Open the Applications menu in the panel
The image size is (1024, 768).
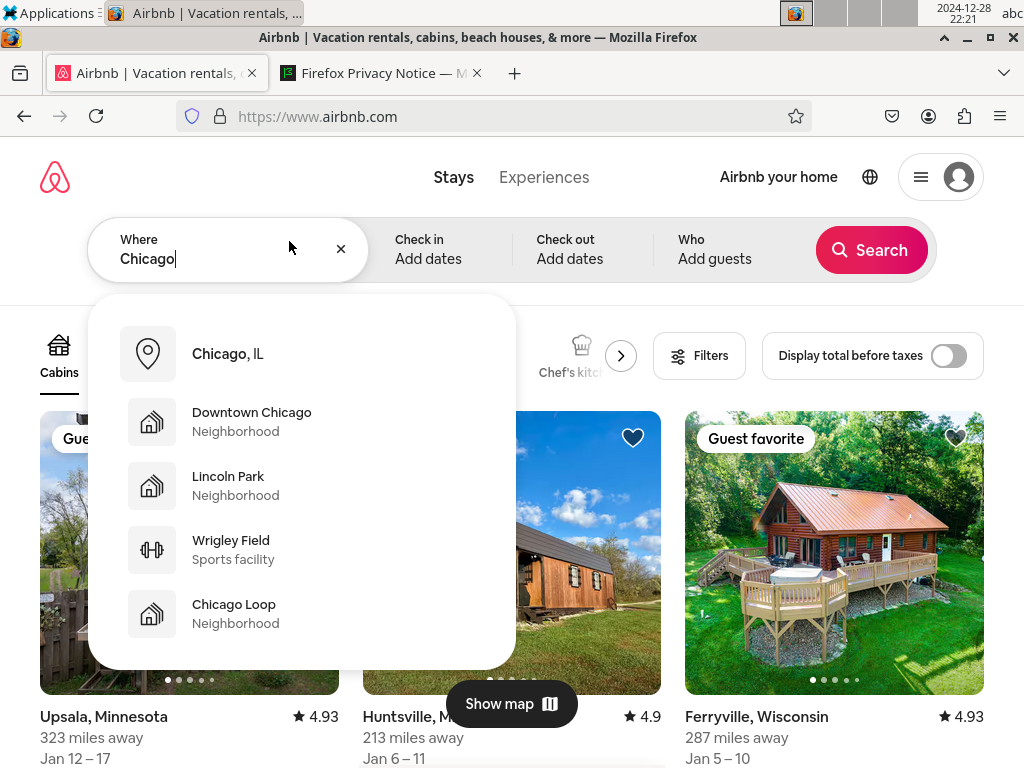(x=50, y=13)
